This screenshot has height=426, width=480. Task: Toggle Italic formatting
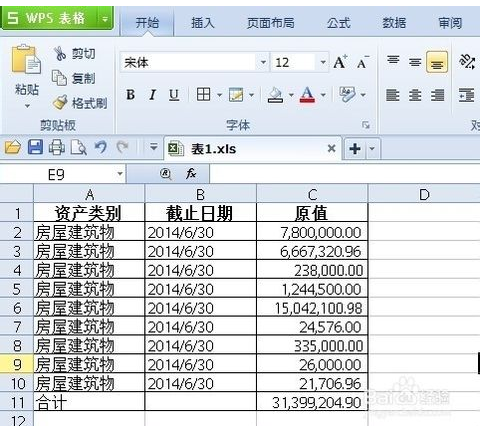pyautogui.click(x=152, y=95)
